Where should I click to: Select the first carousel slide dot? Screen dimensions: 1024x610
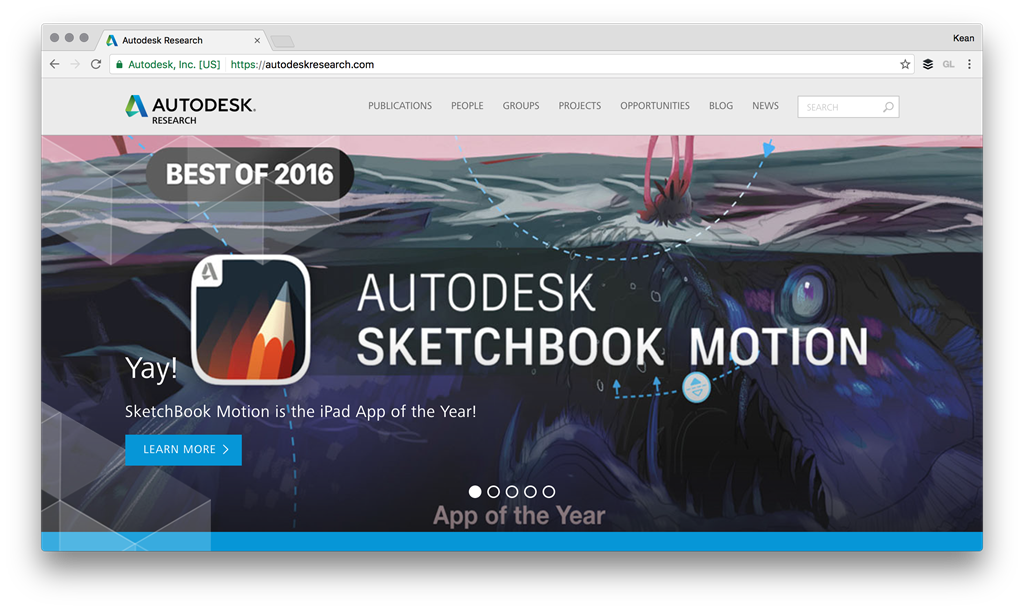475,492
